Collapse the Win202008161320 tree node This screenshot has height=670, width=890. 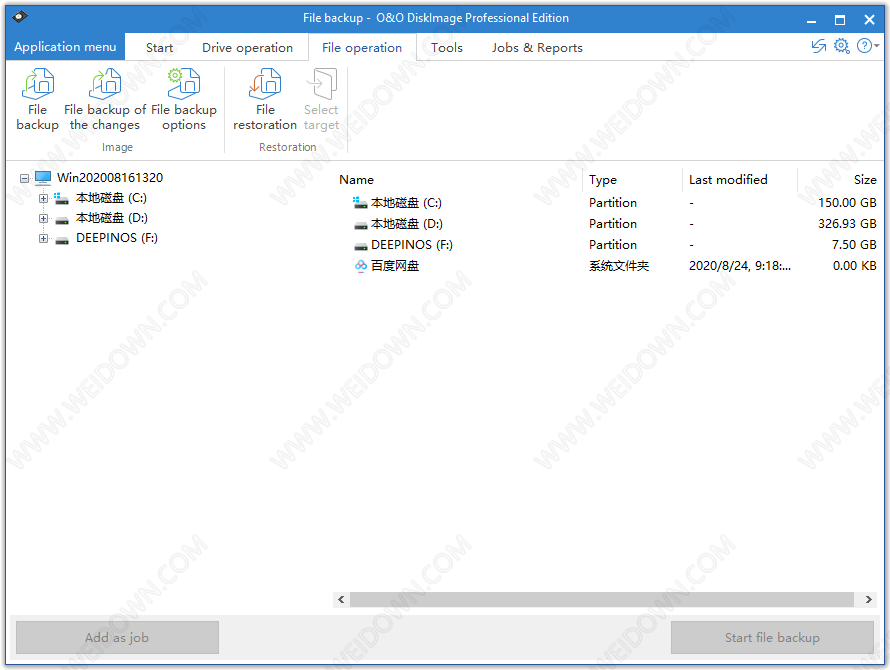[x=24, y=178]
